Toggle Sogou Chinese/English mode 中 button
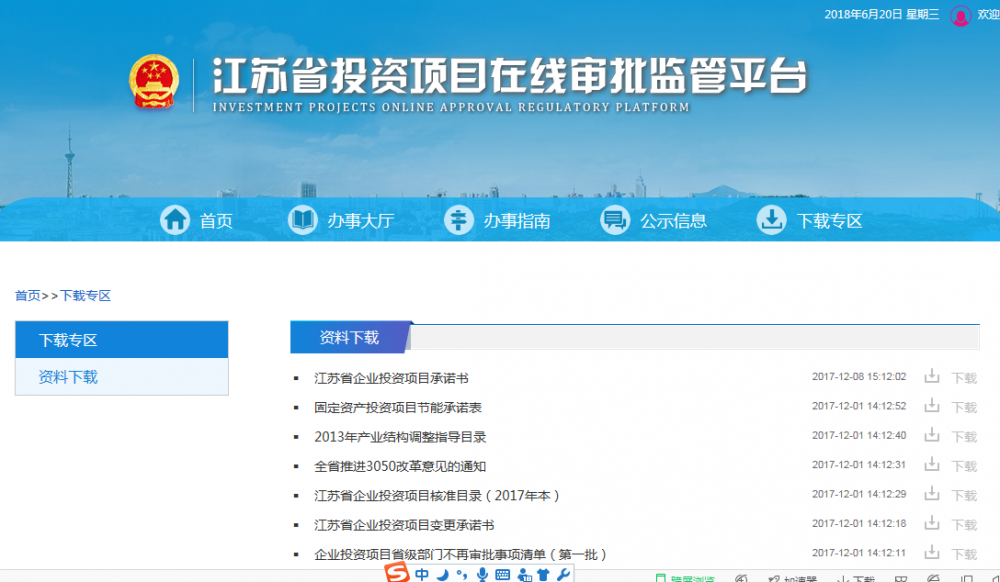The width and height of the screenshot is (1000, 582). click(422, 574)
